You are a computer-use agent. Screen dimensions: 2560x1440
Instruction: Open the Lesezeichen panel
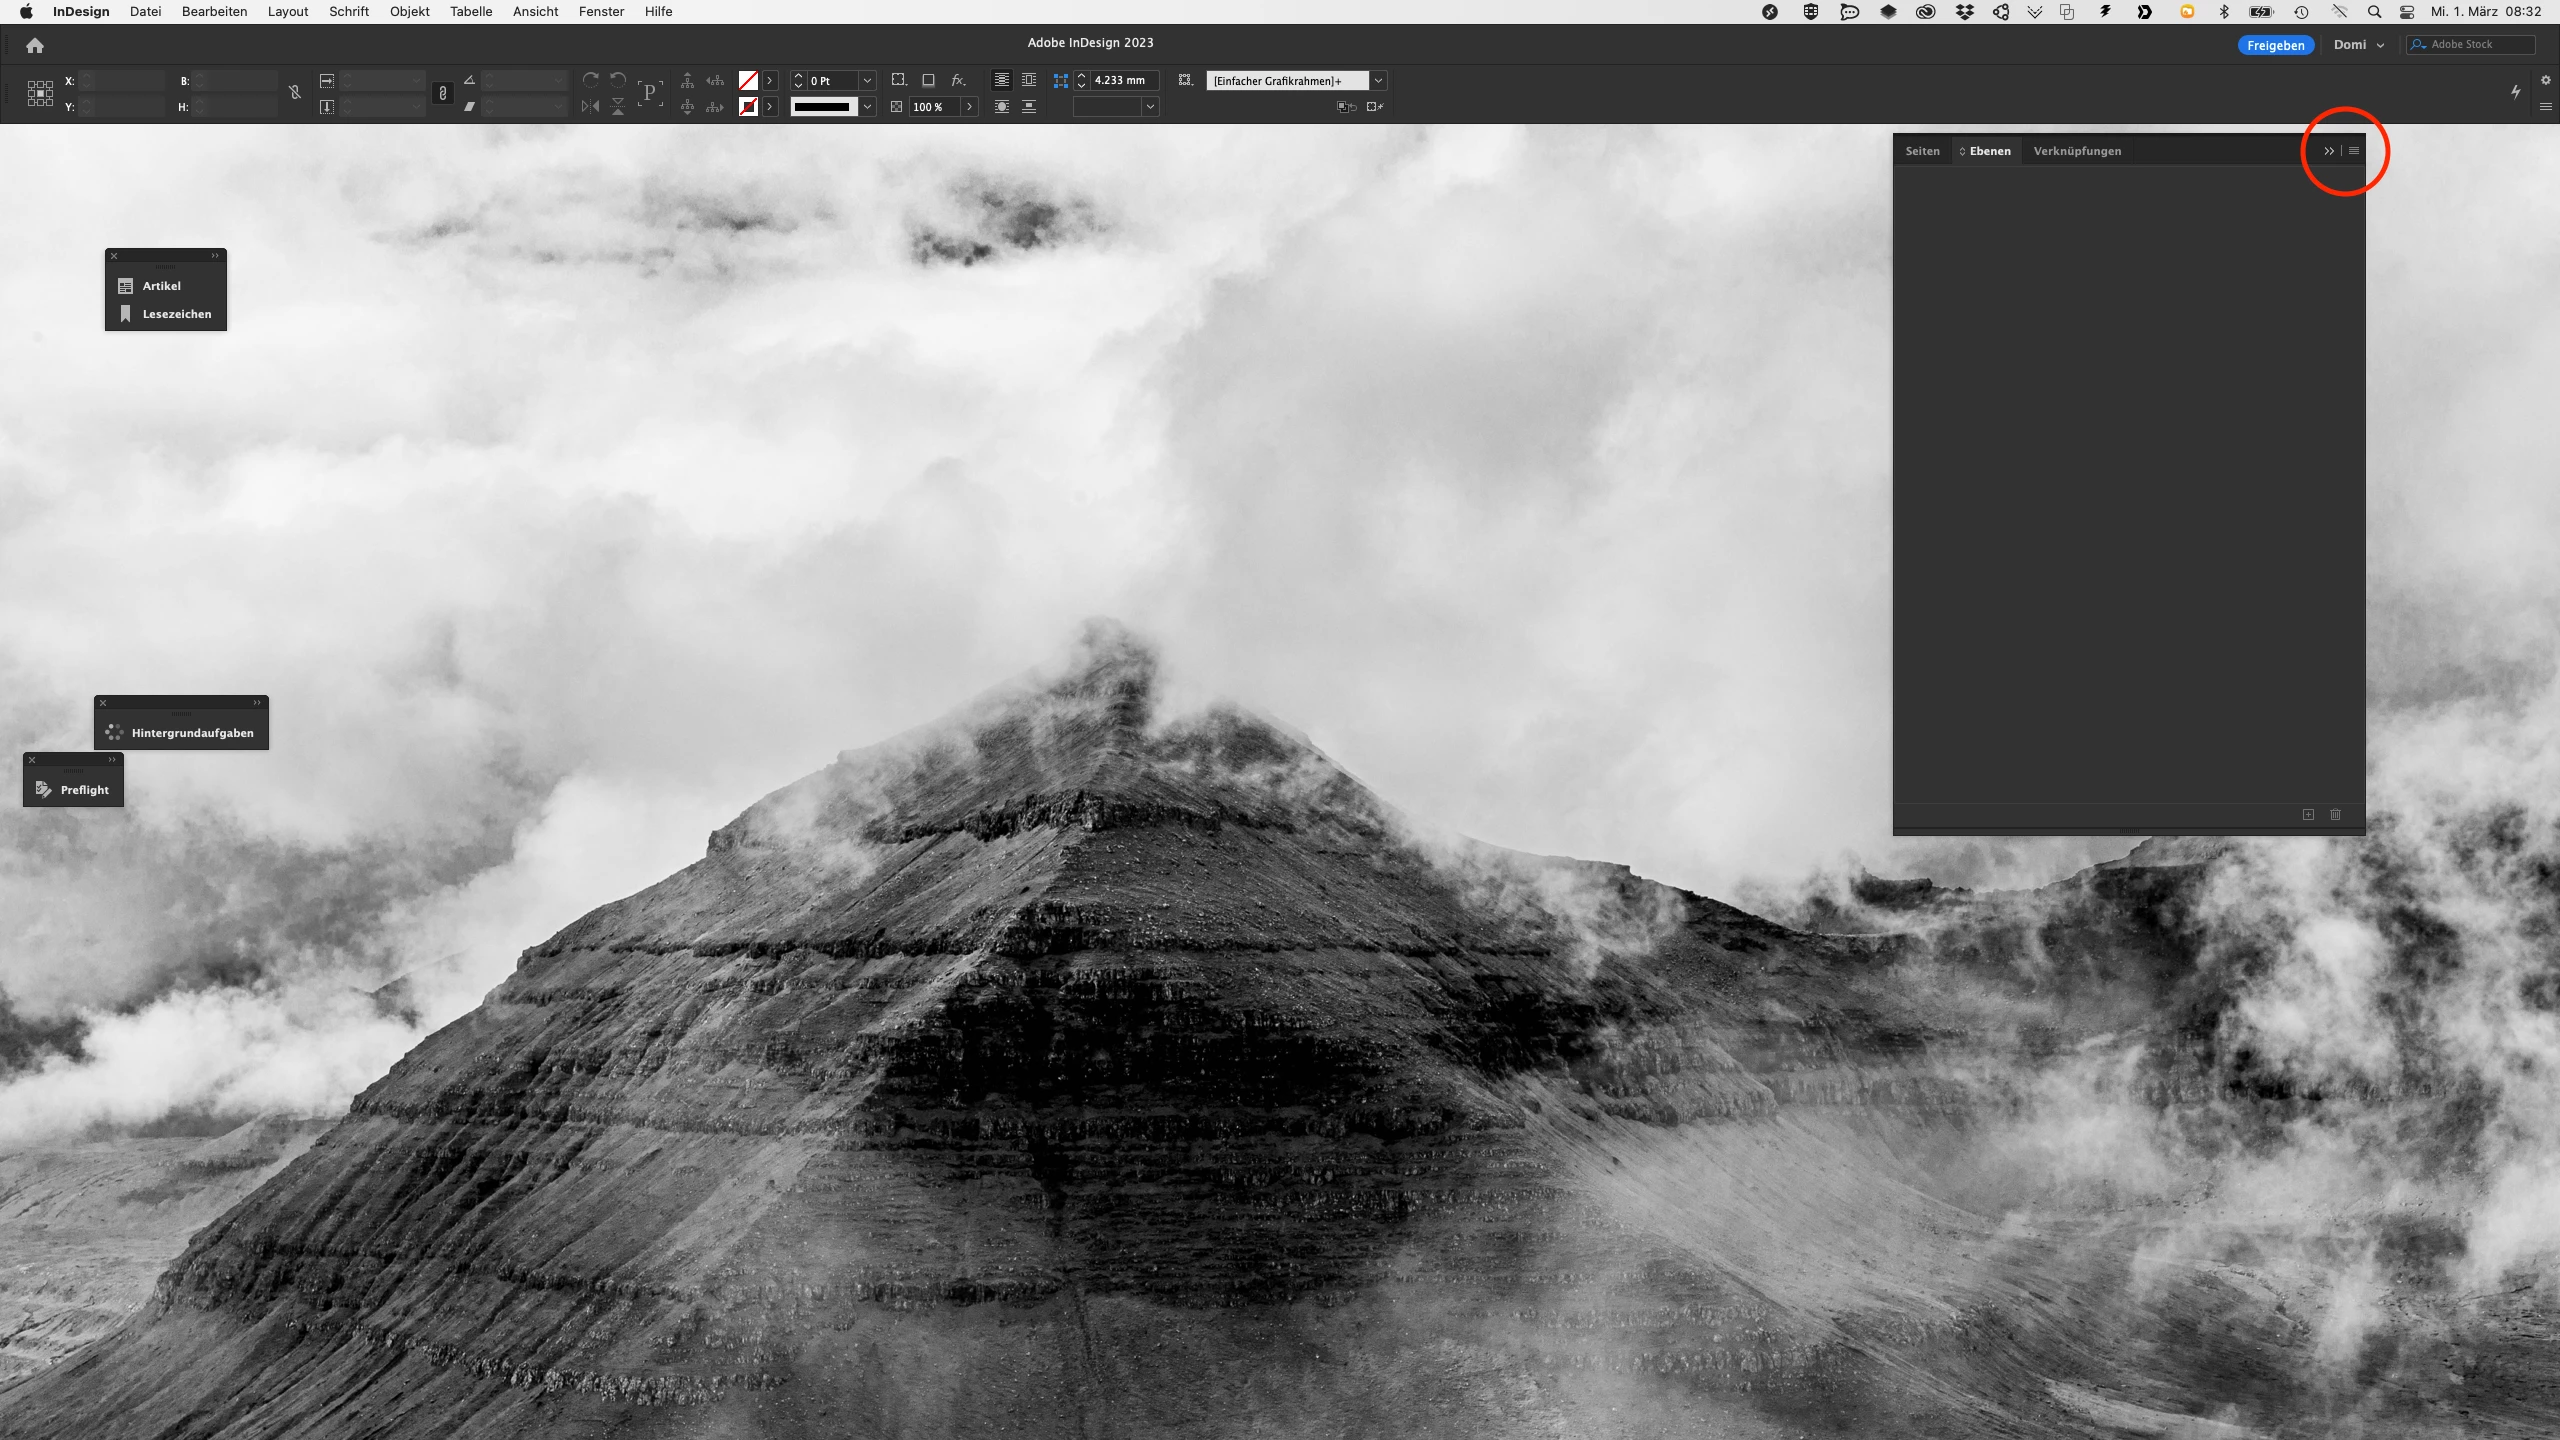point(166,314)
